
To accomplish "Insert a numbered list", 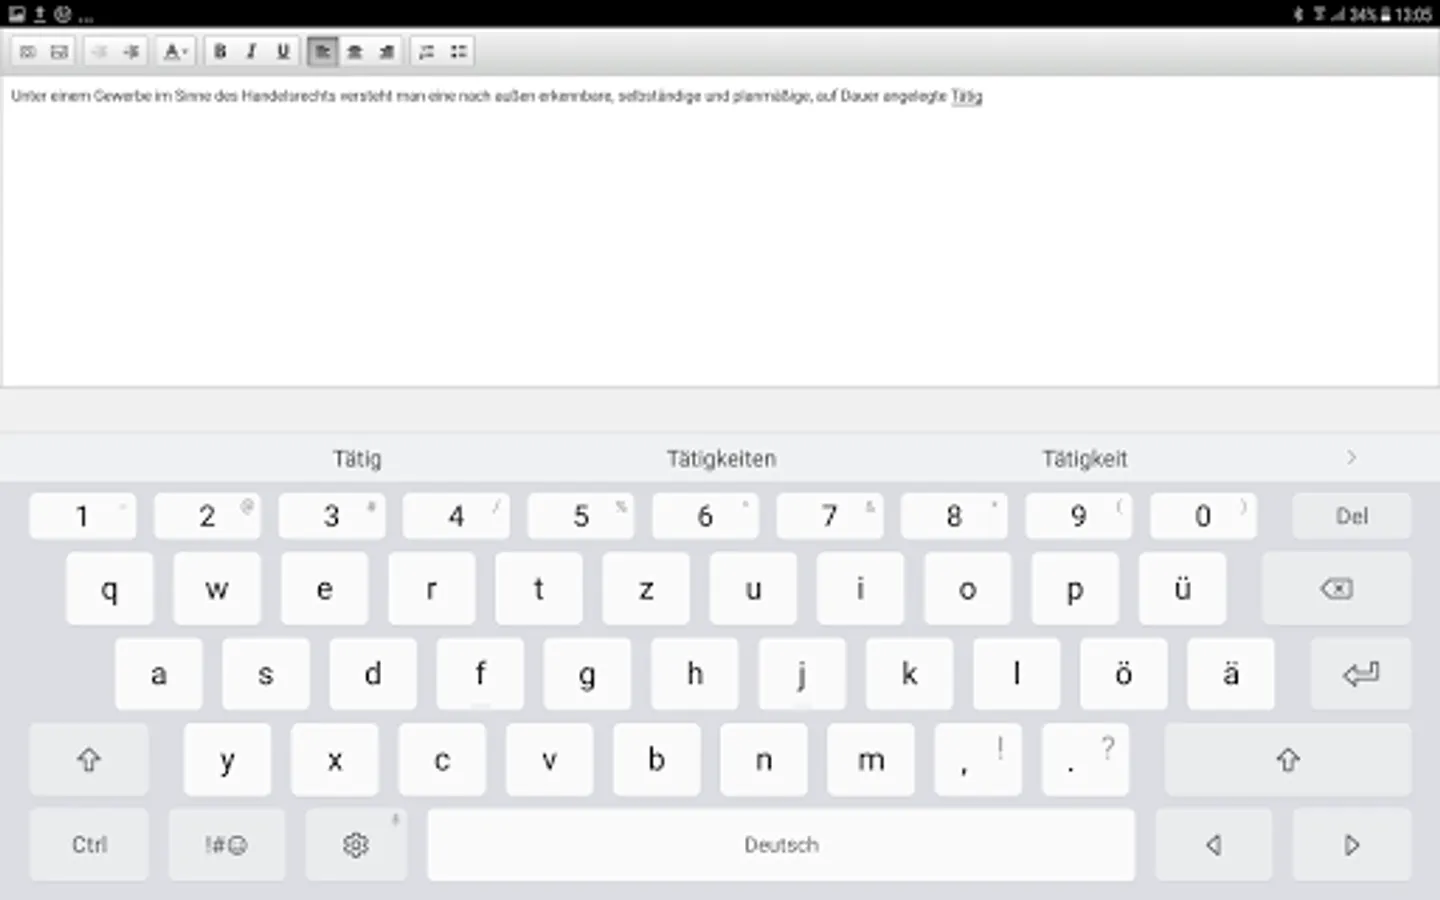I will tap(427, 52).
